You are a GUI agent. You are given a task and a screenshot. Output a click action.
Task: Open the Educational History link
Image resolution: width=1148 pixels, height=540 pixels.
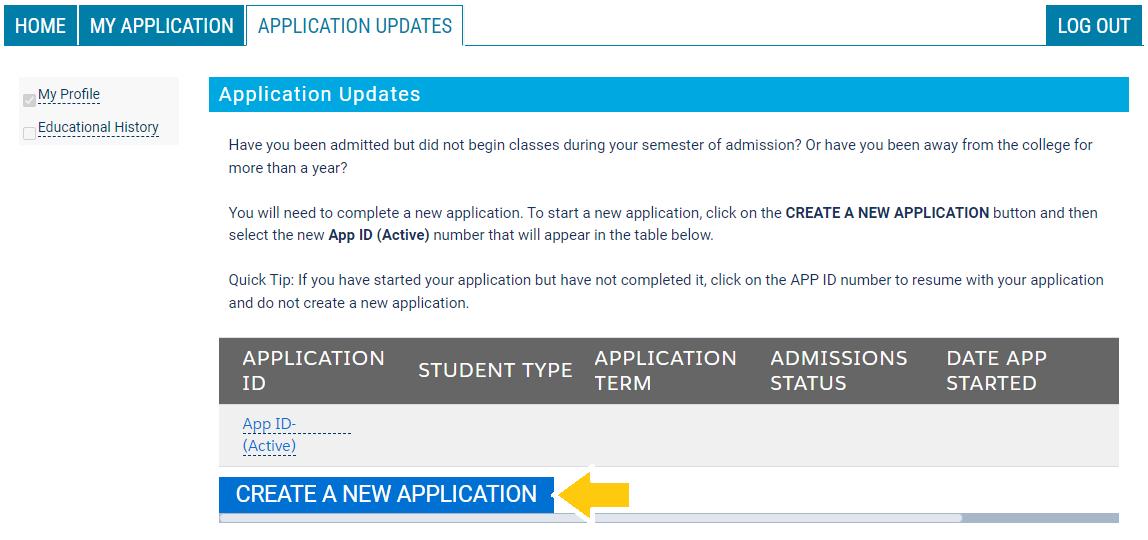(x=98, y=128)
